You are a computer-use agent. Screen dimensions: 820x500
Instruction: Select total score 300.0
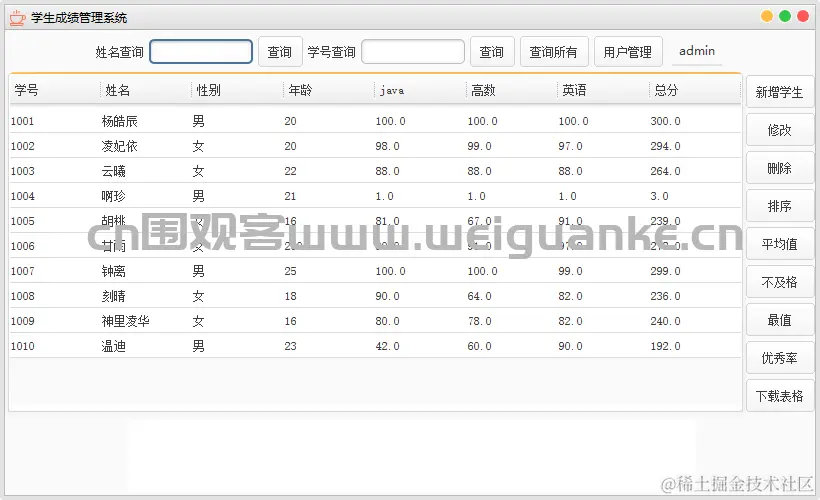point(665,121)
